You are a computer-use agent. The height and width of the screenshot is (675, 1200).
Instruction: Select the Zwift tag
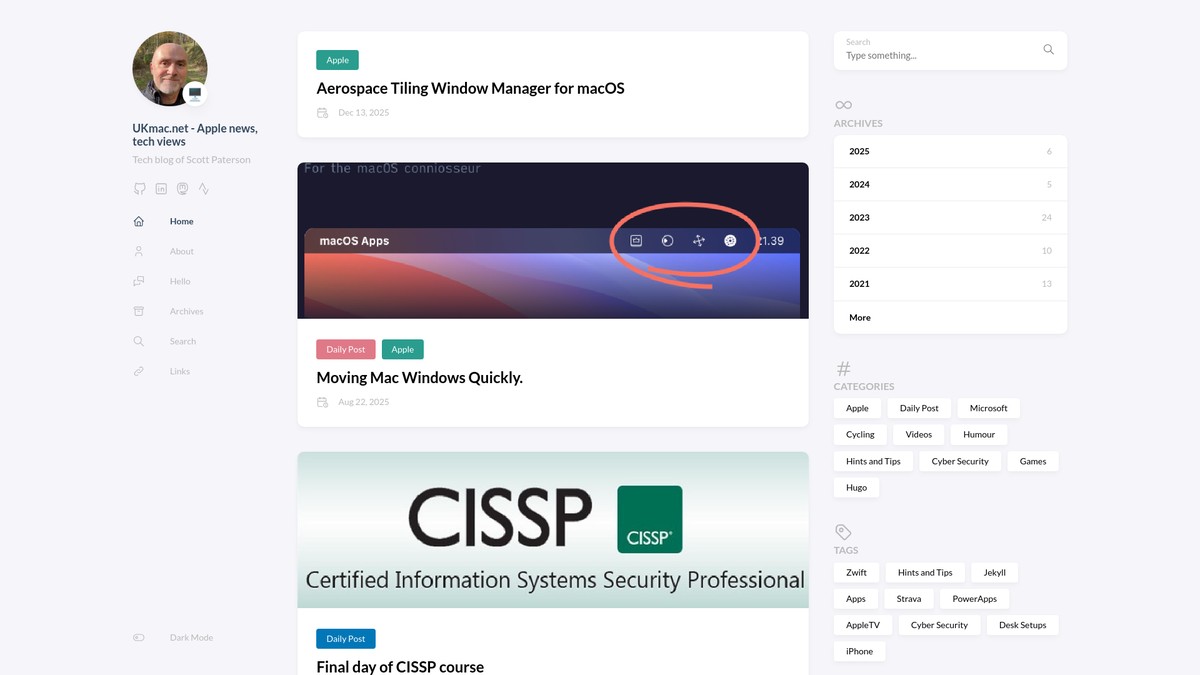856,572
